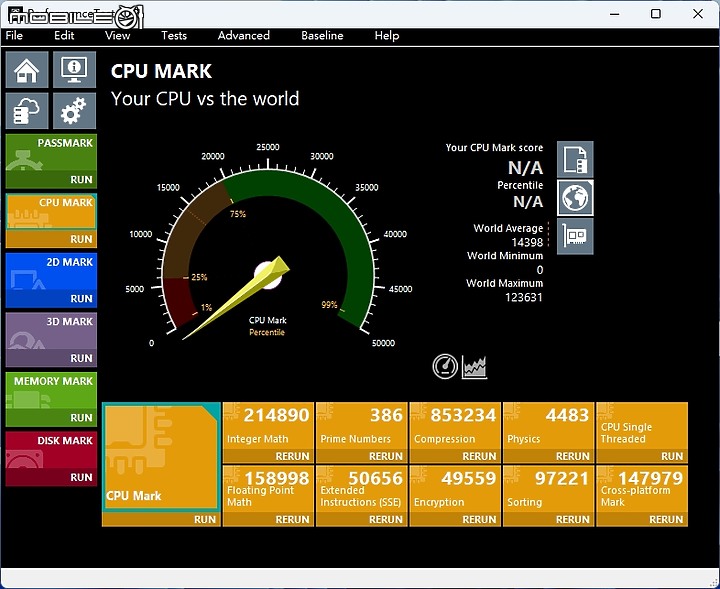Rerun the Cross-platform Mark test
The width and height of the screenshot is (720, 589).
coord(666,519)
